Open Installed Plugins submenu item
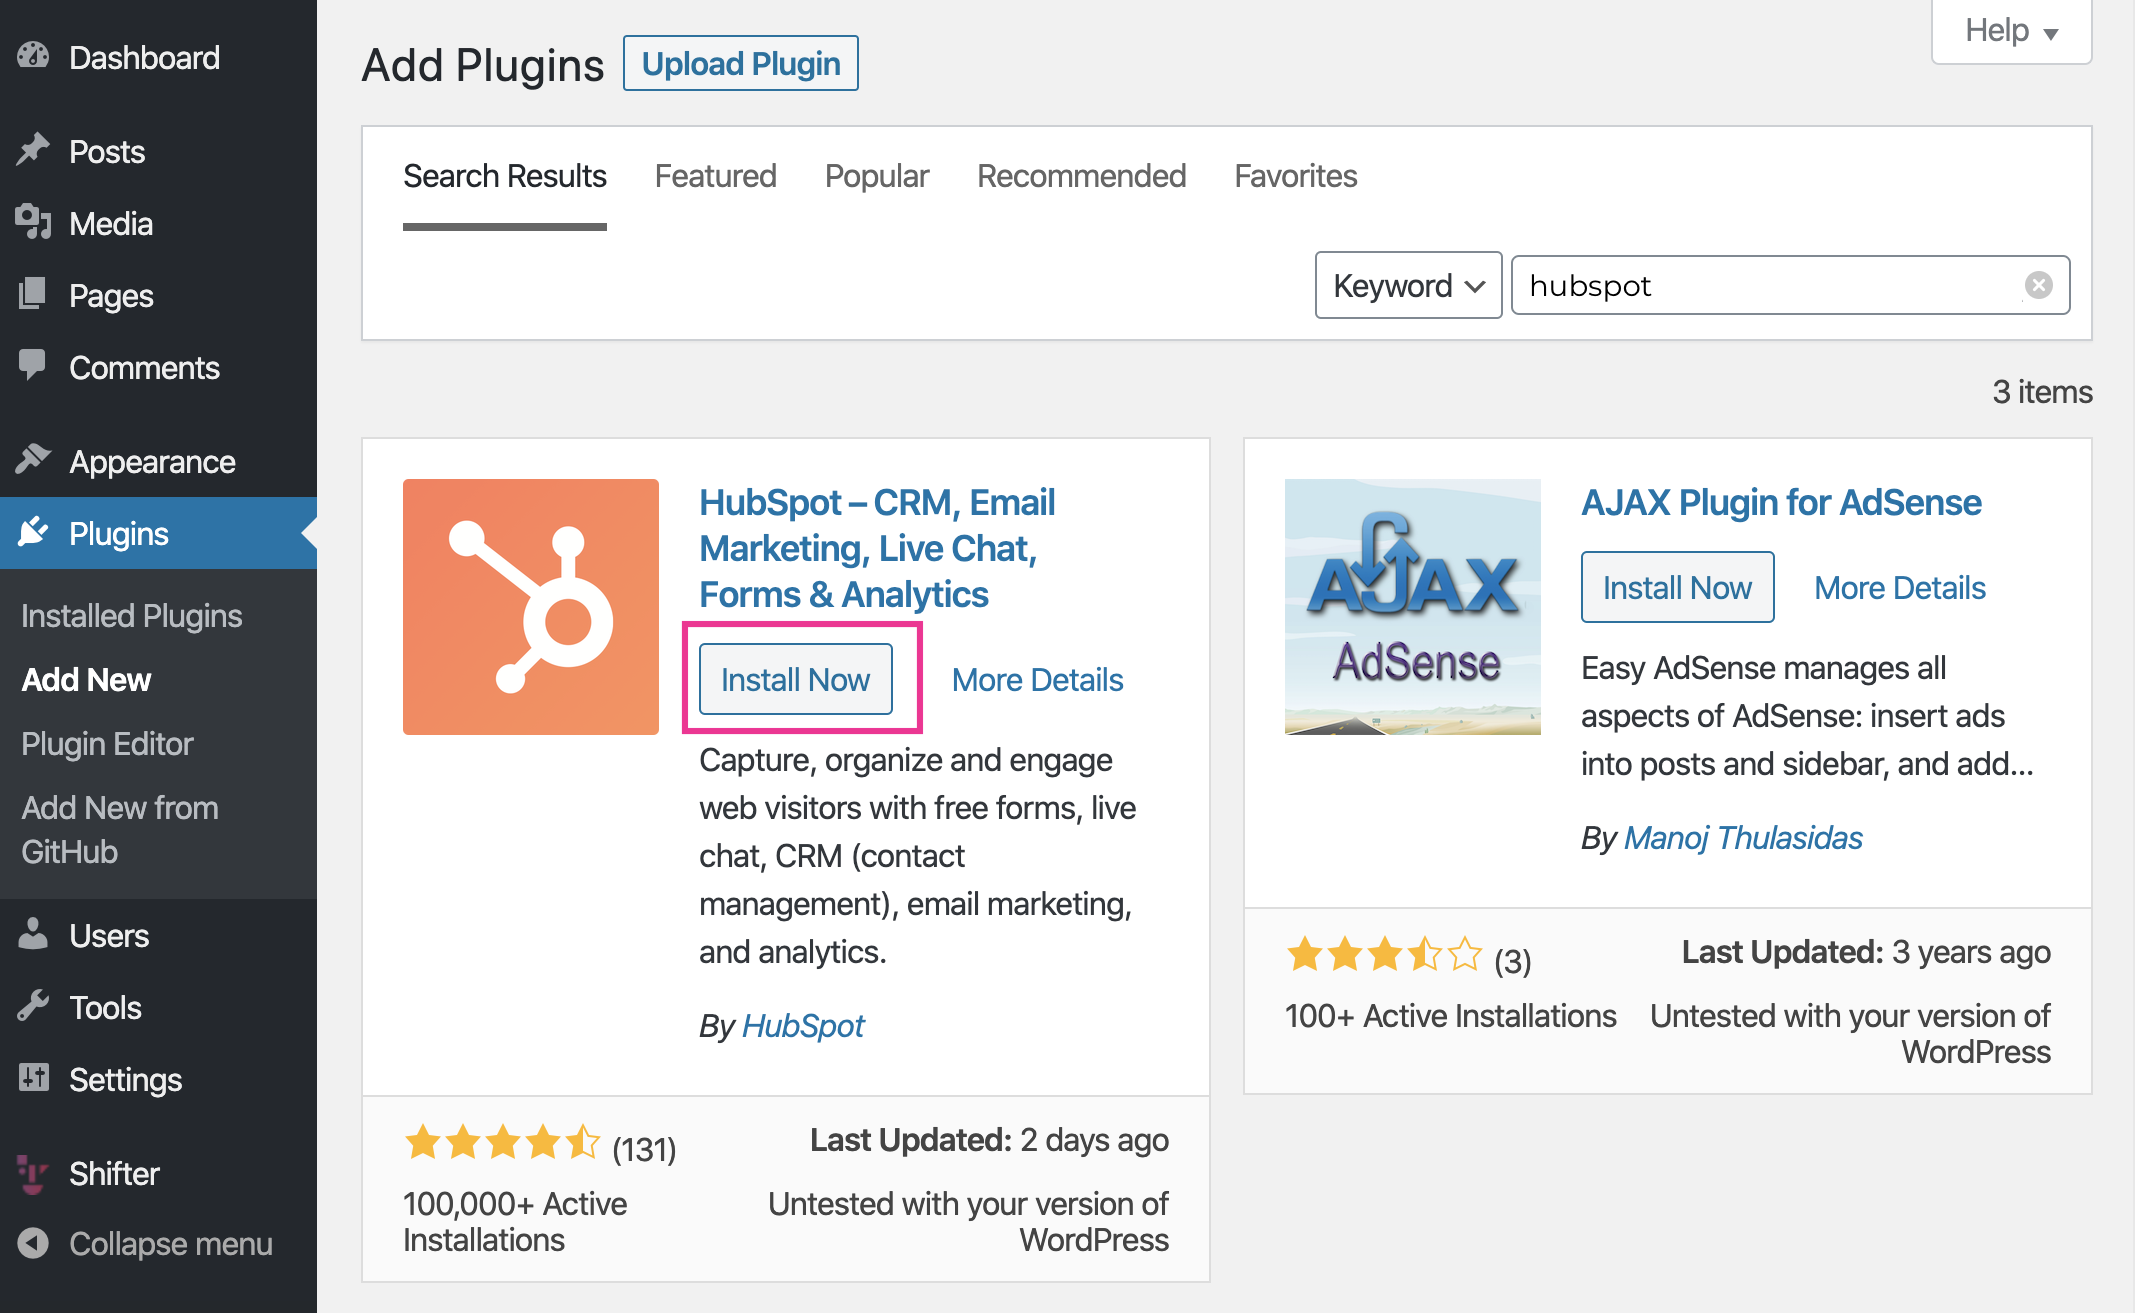The height and width of the screenshot is (1313, 2135). 132,616
